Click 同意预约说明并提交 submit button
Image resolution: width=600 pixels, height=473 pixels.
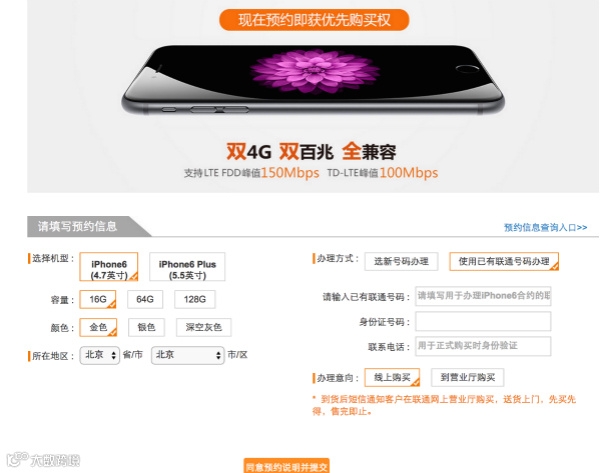click(286, 466)
